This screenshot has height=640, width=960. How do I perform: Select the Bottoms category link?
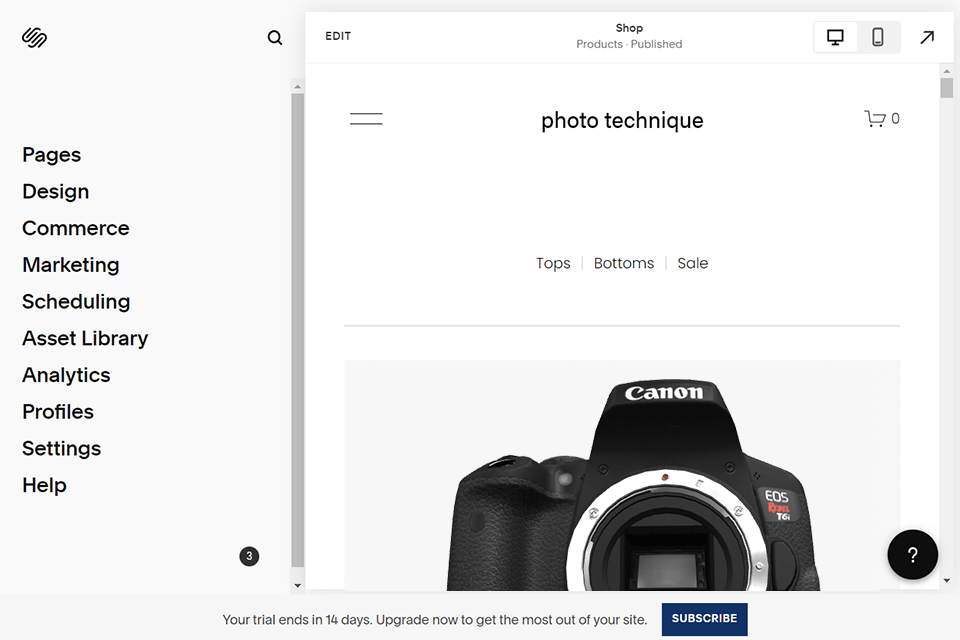click(623, 263)
